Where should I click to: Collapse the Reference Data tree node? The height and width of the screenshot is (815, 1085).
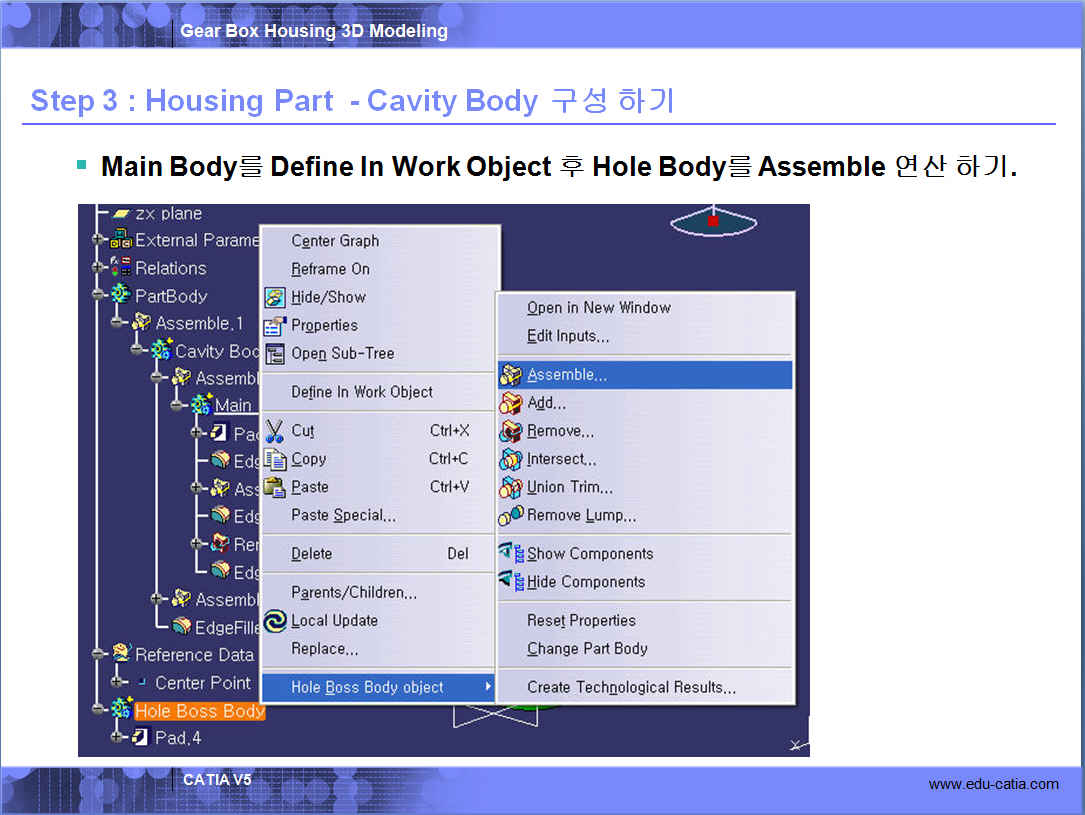[x=99, y=655]
